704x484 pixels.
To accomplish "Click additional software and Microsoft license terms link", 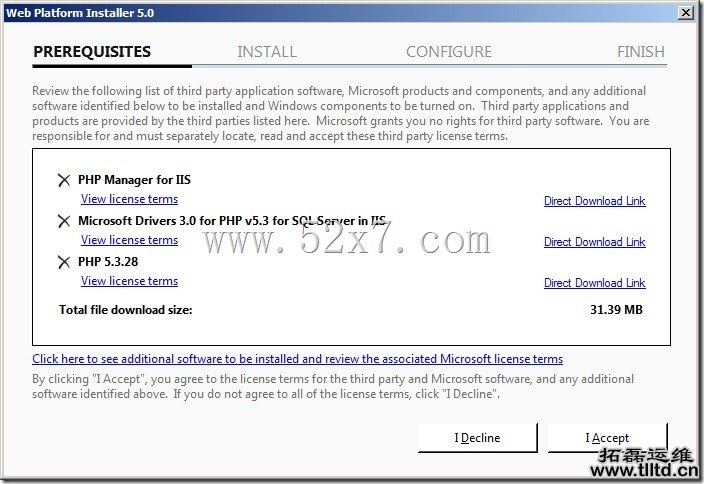I will click(x=297, y=359).
